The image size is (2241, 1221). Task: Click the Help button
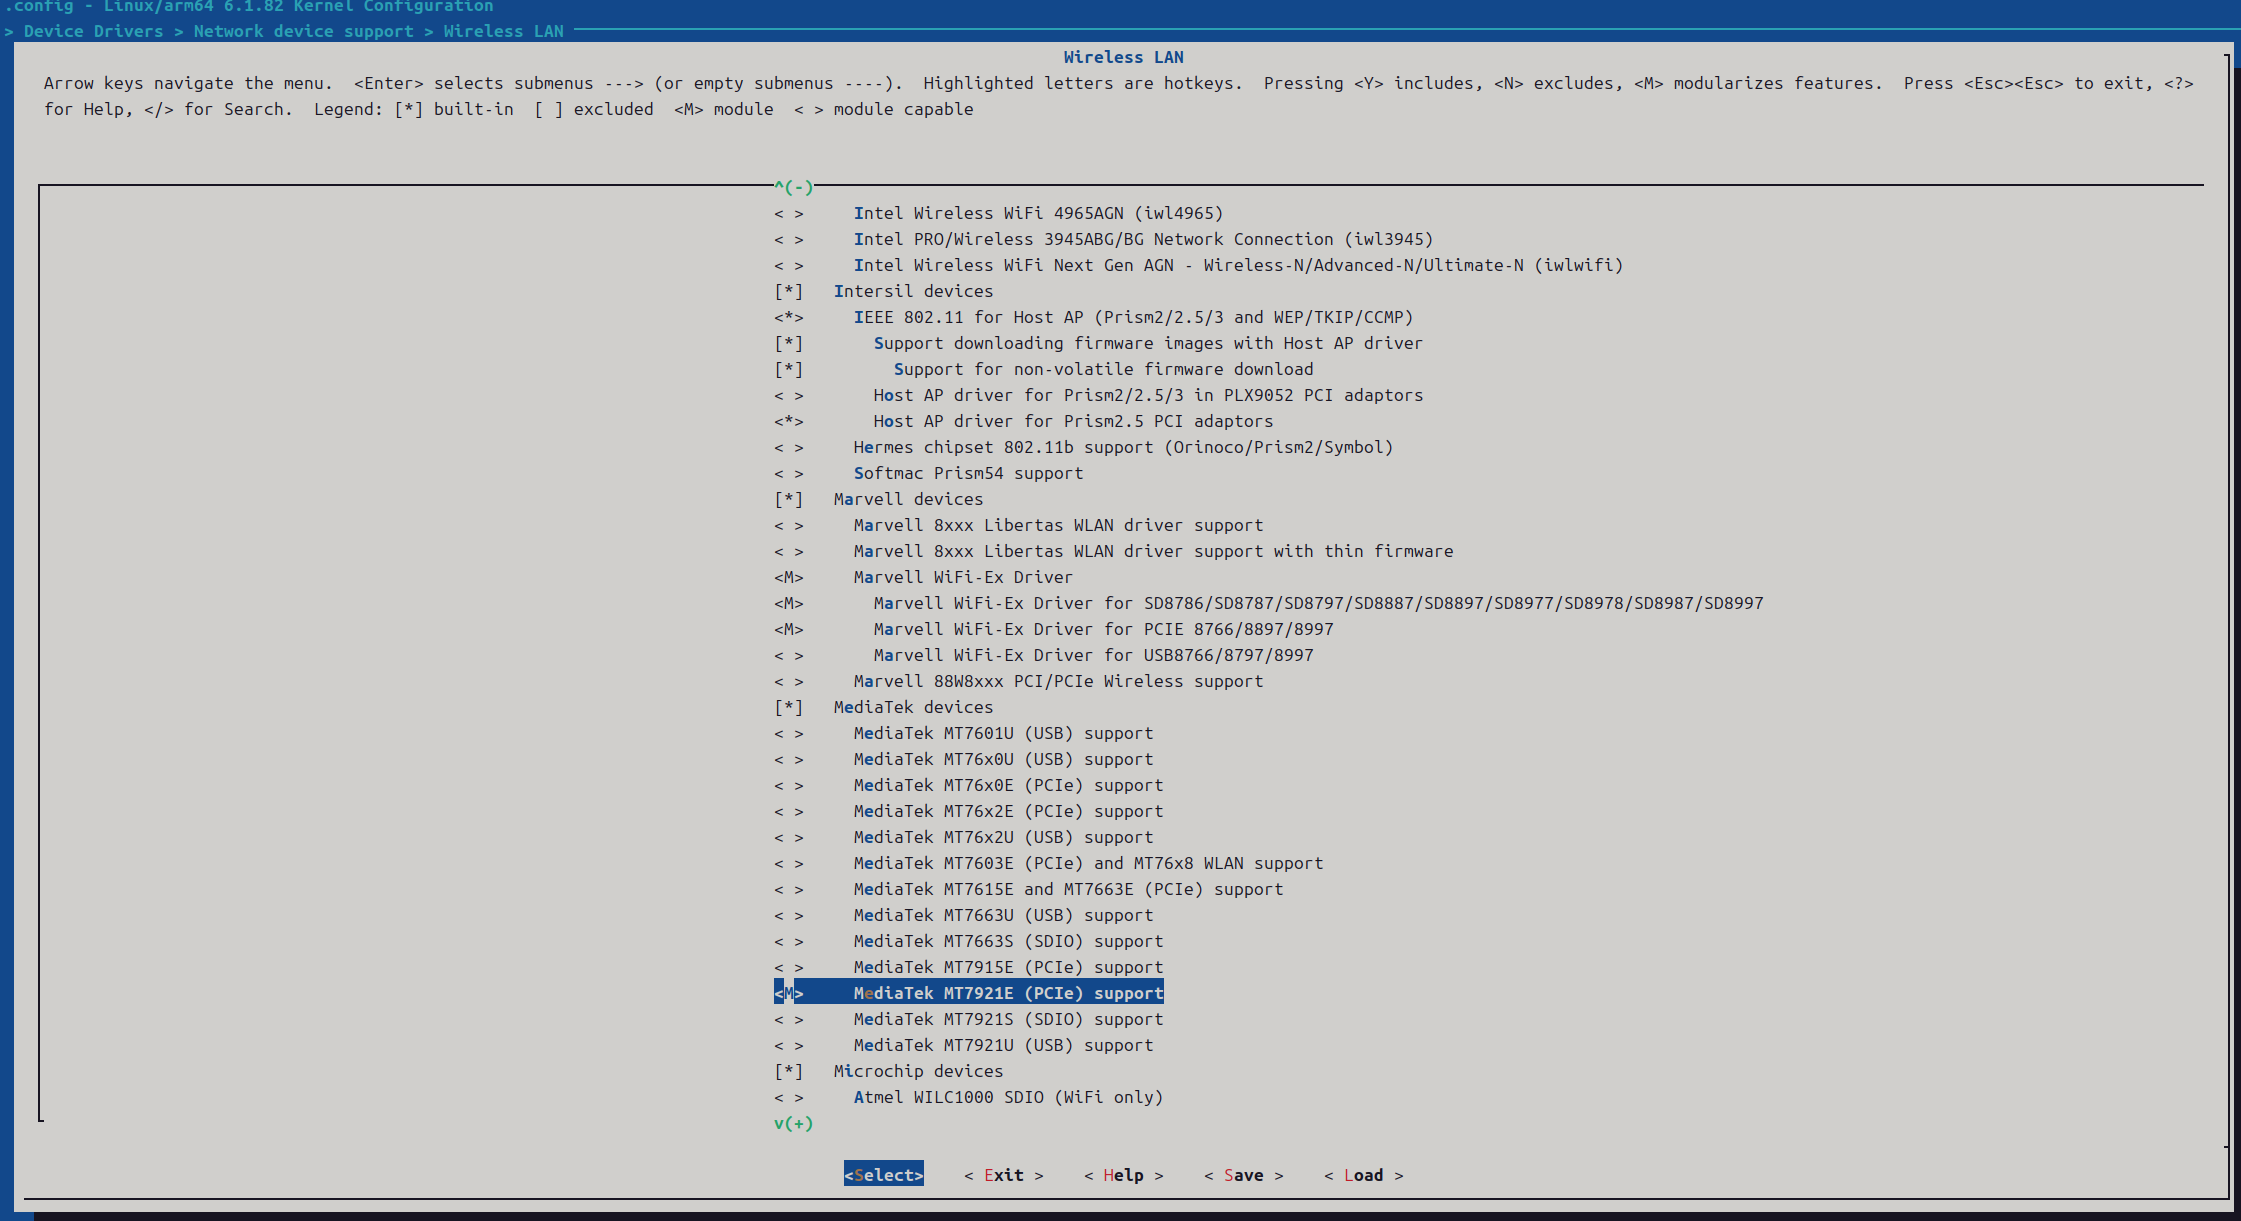(x=1124, y=1175)
